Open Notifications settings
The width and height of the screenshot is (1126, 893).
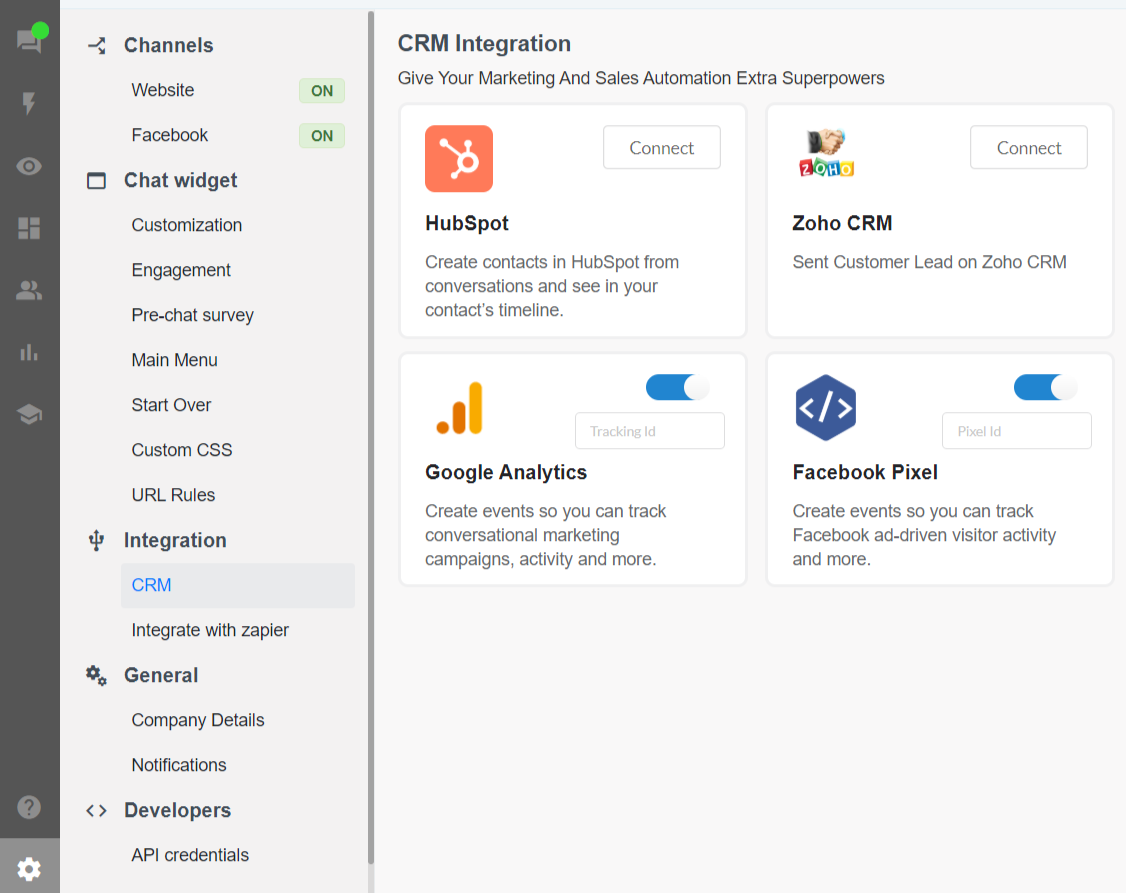pyautogui.click(x=179, y=765)
